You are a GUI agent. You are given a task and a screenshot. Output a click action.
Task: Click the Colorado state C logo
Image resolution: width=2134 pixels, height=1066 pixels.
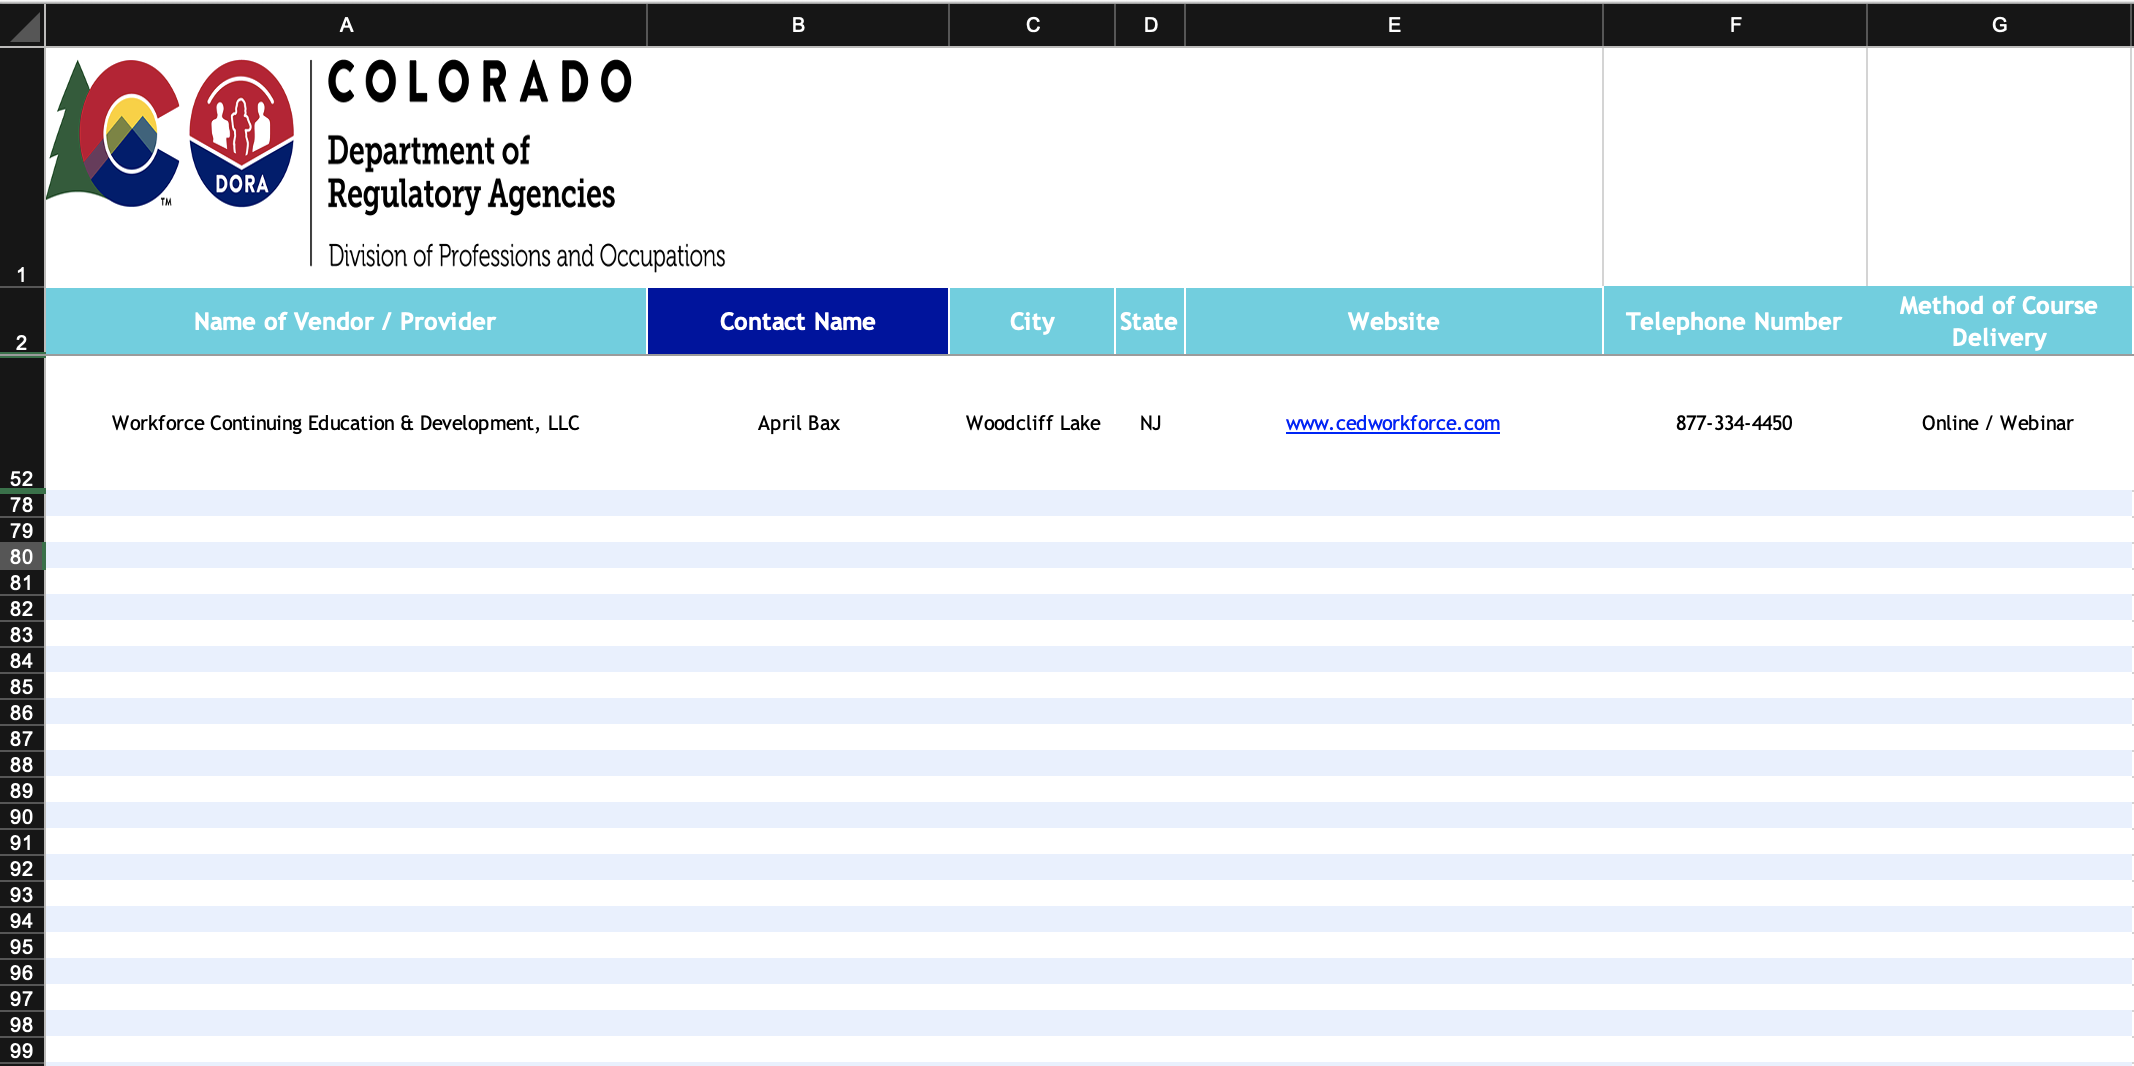point(118,134)
